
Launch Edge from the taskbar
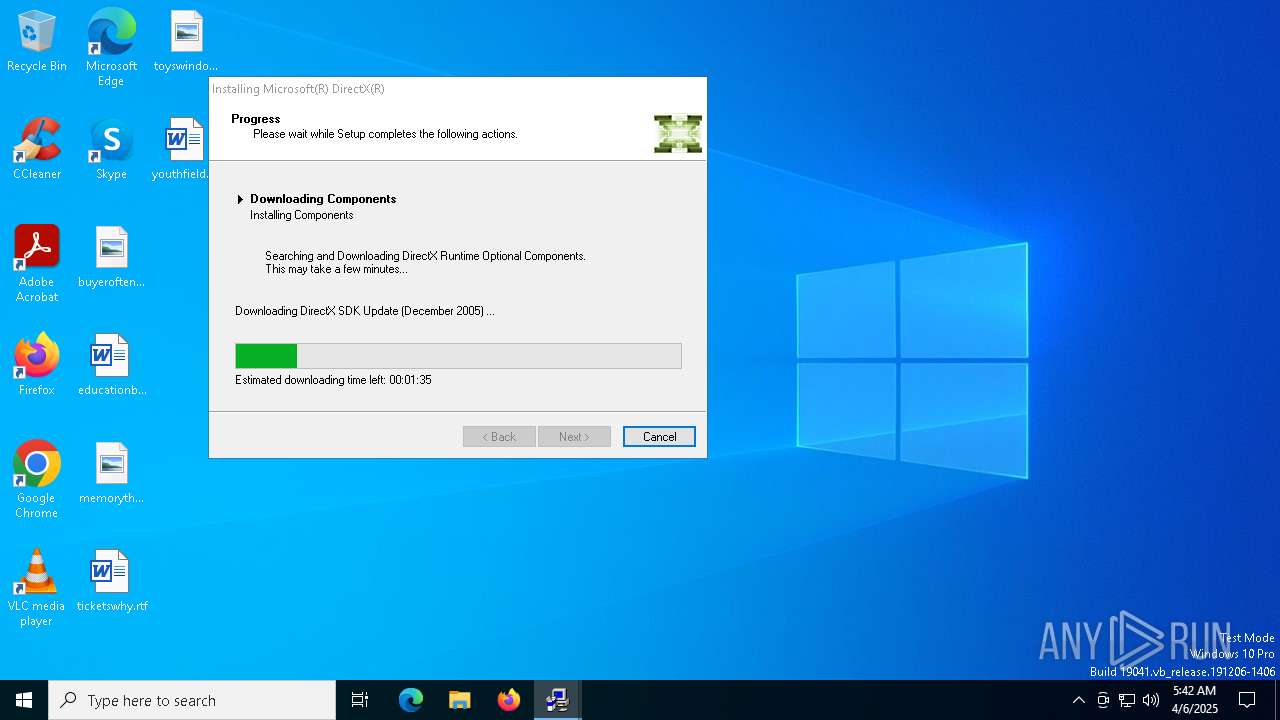[x=411, y=700]
